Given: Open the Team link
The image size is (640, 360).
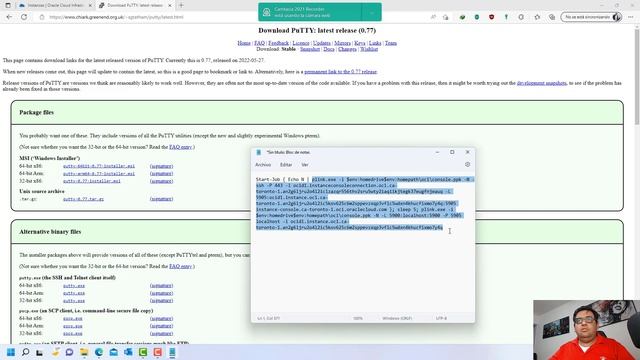Looking at the screenshot, I should [x=391, y=43].
